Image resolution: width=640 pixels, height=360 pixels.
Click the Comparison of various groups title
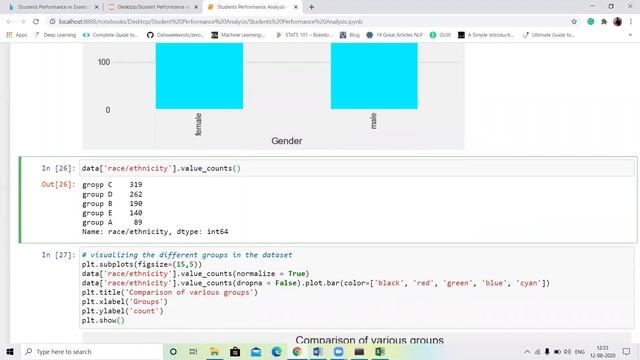pos(369,340)
